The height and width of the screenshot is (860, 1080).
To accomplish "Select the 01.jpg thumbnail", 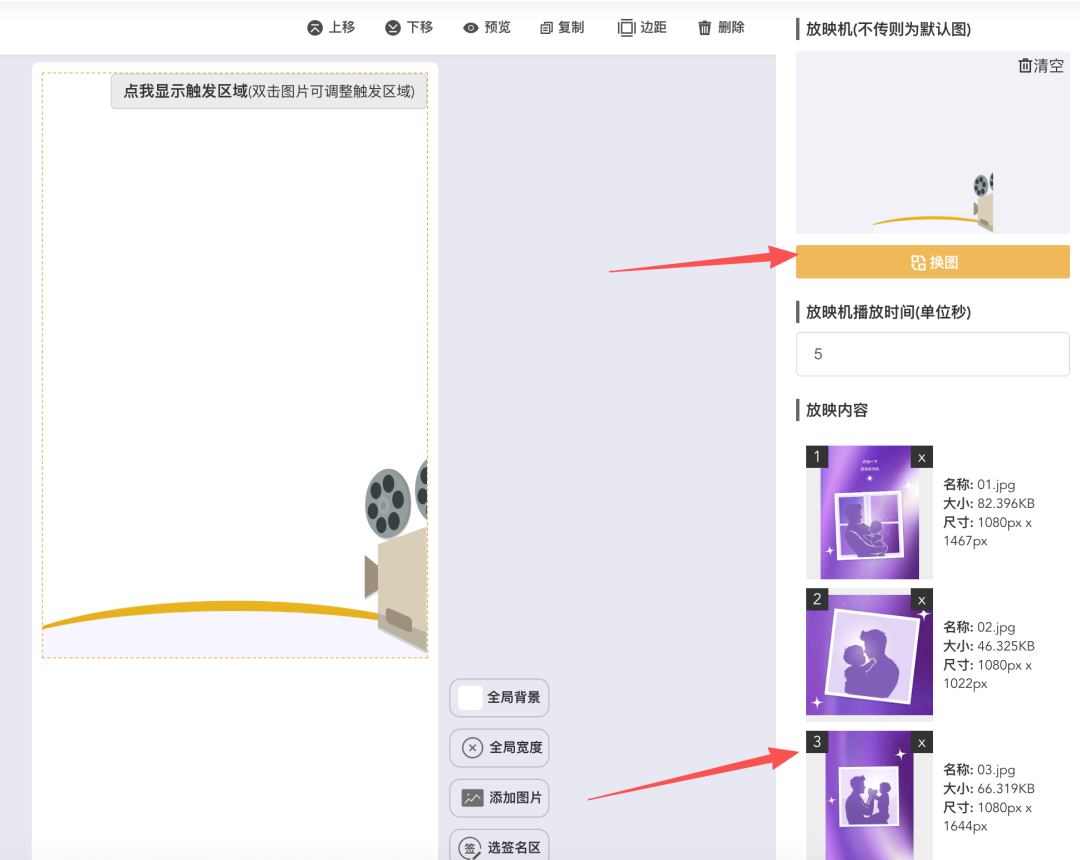I will (x=869, y=512).
